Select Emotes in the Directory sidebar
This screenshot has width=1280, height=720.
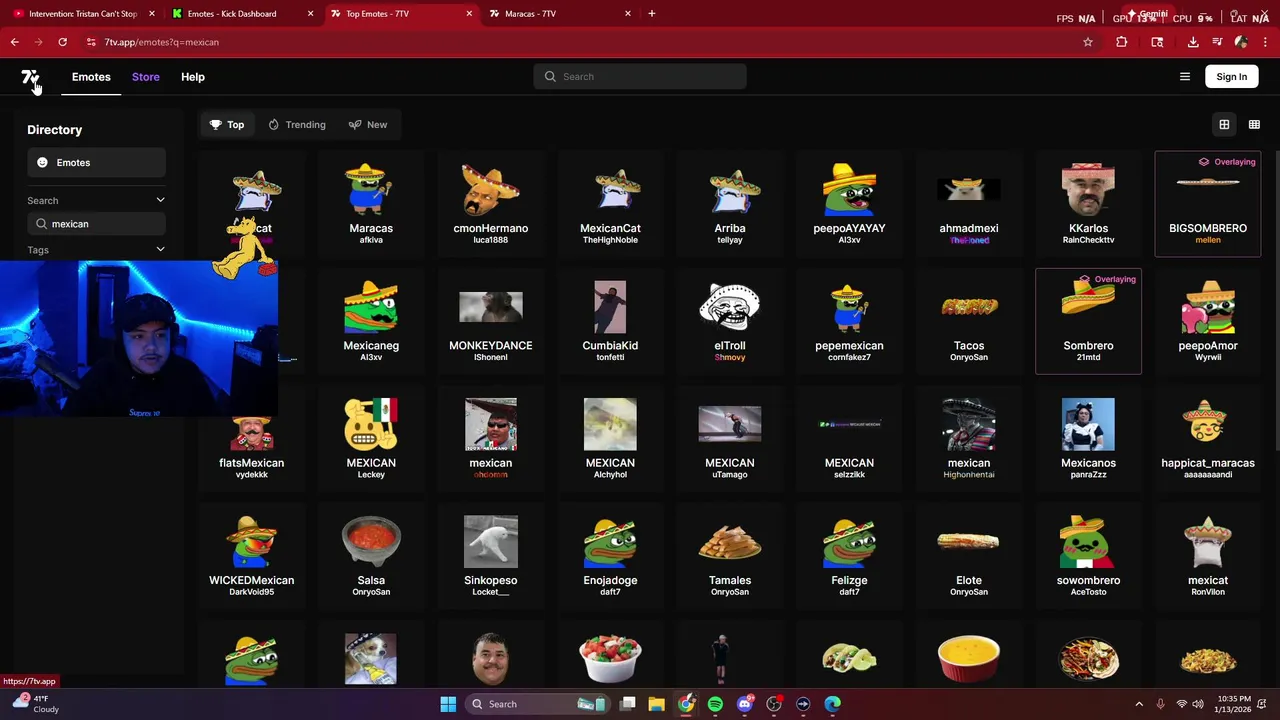[x=96, y=163]
